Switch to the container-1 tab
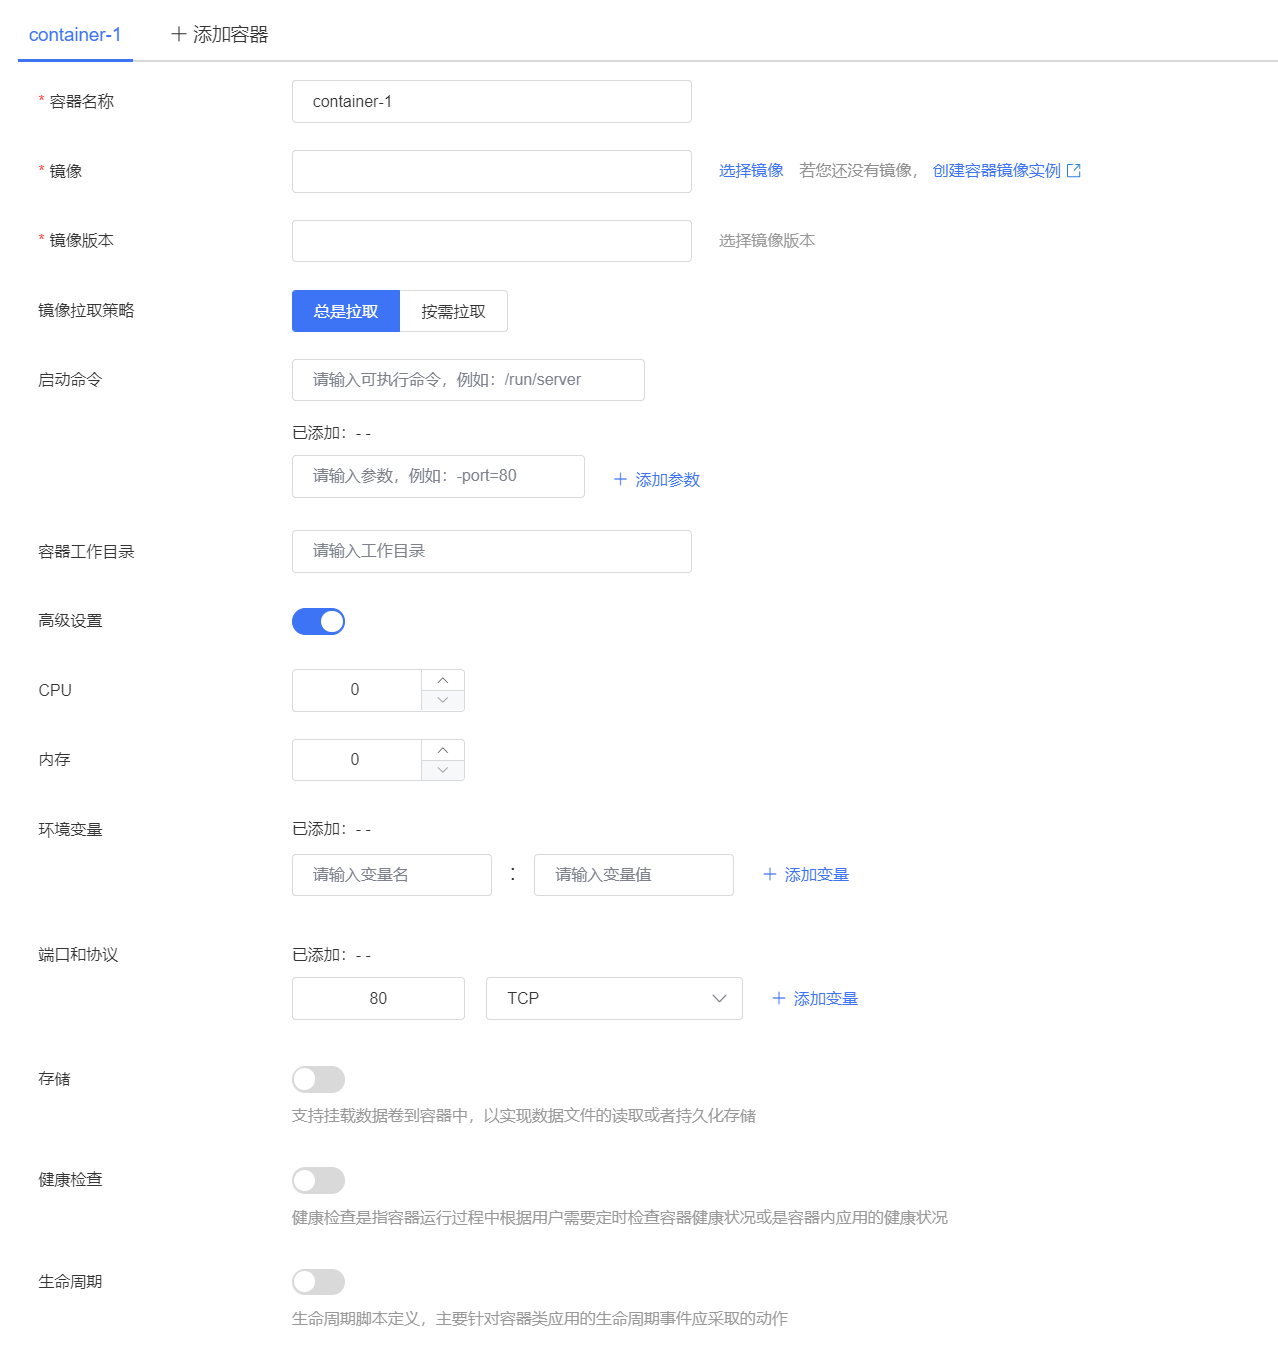The height and width of the screenshot is (1371, 1278). pyautogui.click(x=75, y=35)
